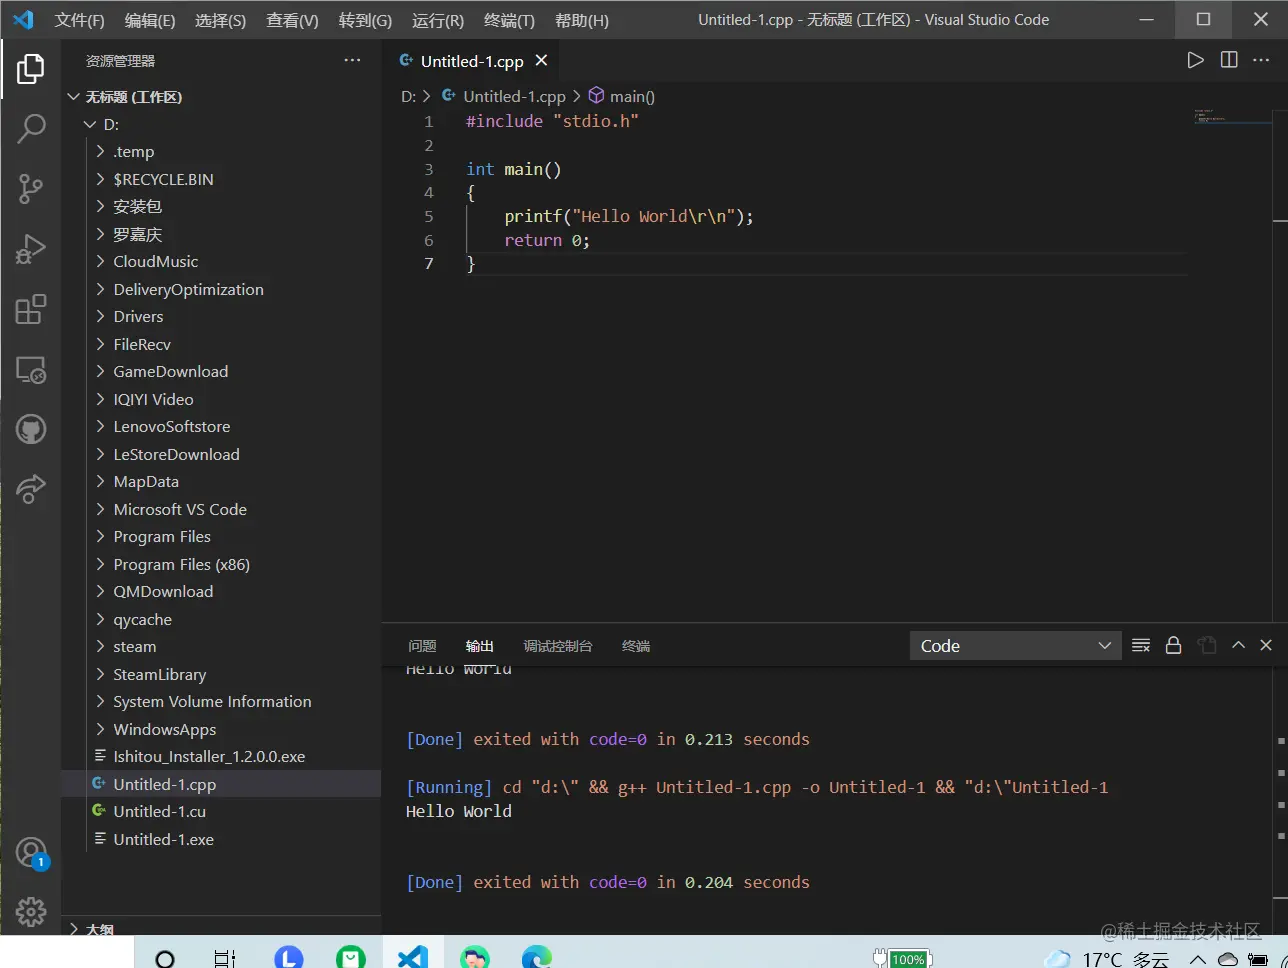Open the Source Control view
The height and width of the screenshot is (968, 1288).
[31, 188]
